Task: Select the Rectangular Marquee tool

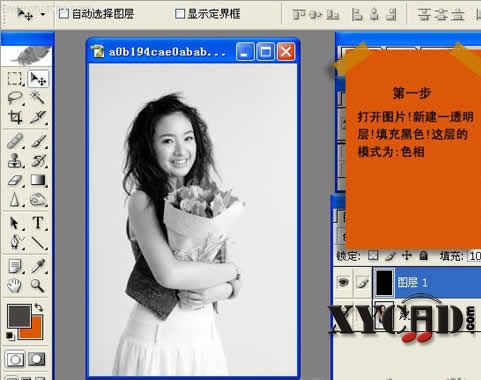Action: (15, 79)
